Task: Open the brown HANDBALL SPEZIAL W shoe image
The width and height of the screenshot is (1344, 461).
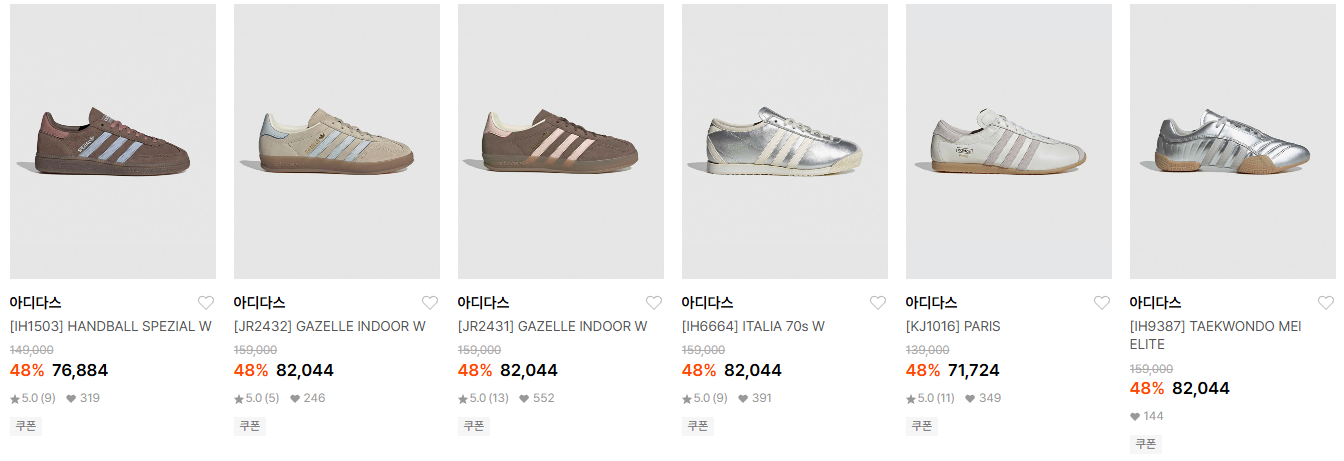Action: coord(113,141)
